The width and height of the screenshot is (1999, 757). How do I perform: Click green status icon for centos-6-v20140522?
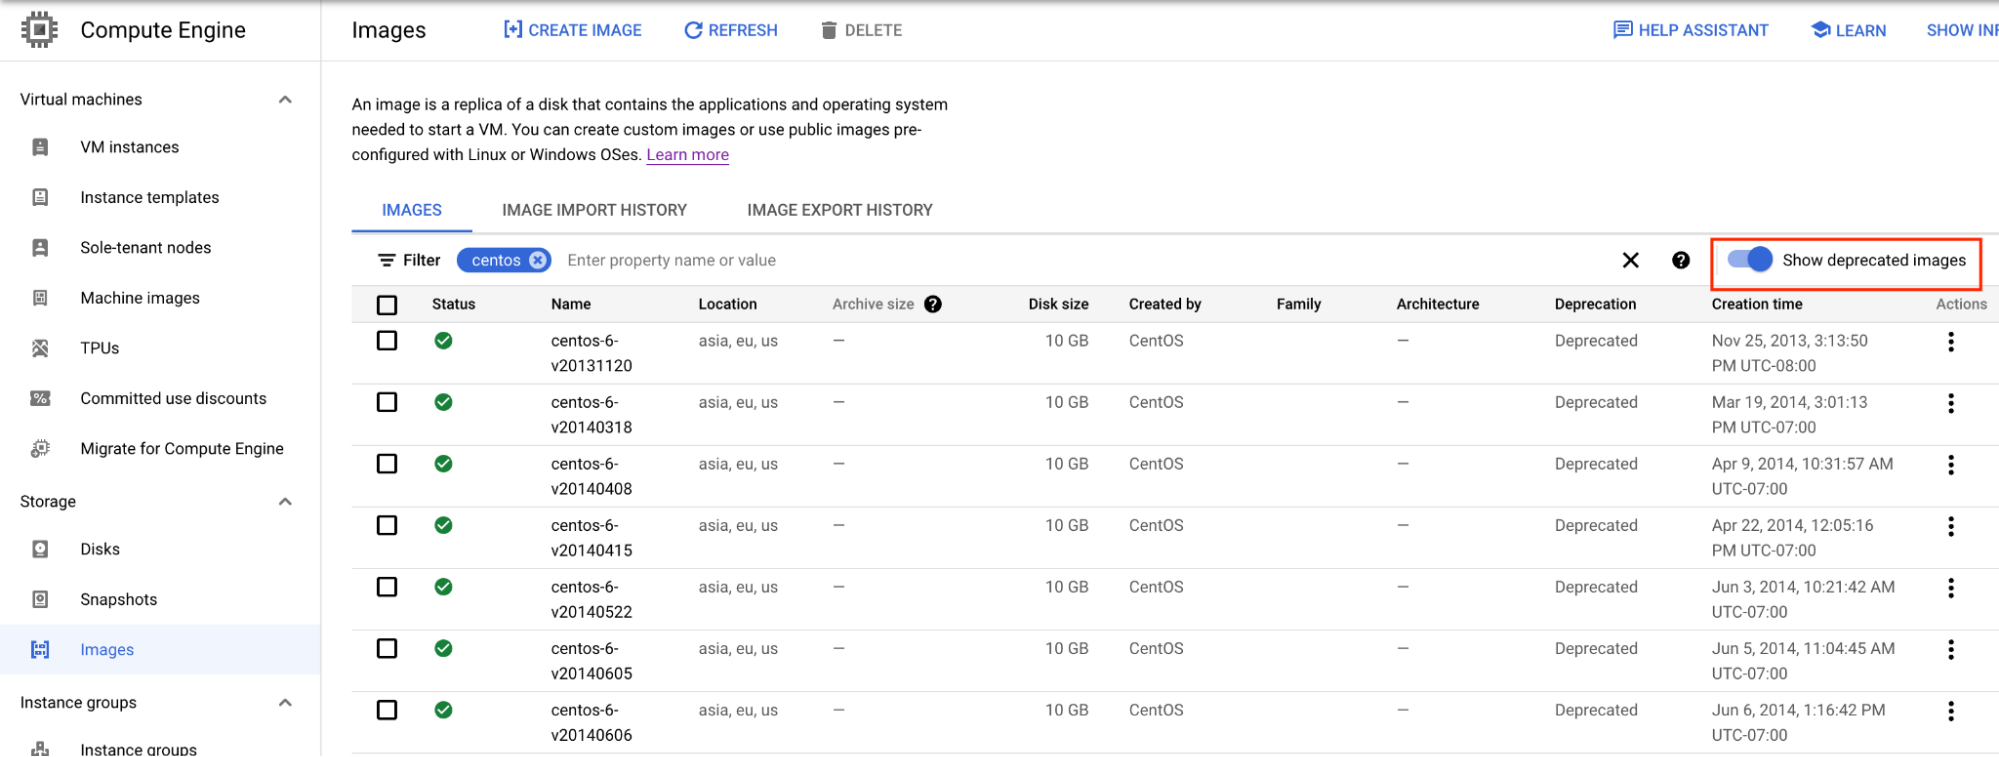(443, 587)
